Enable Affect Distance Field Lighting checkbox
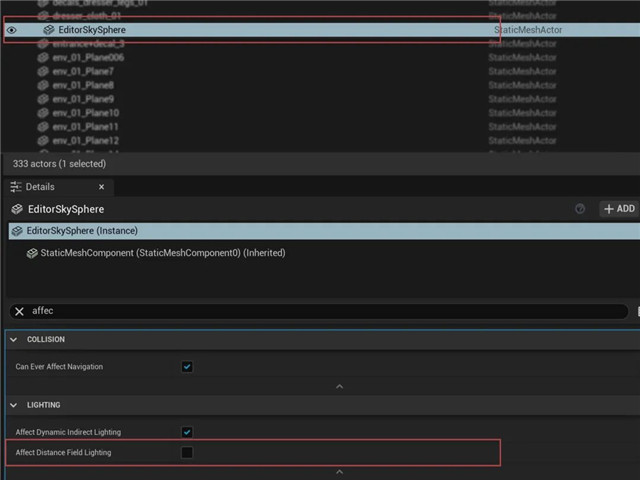This screenshot has width=640, height=480. click(x=187, y=453)
